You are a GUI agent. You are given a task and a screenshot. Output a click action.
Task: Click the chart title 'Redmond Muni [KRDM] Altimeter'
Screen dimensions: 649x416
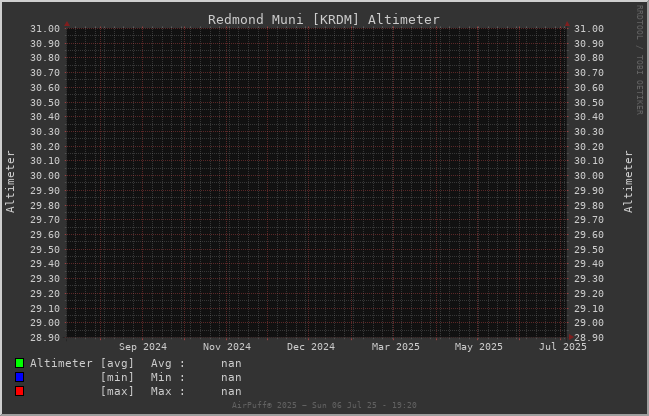[324, 19]
